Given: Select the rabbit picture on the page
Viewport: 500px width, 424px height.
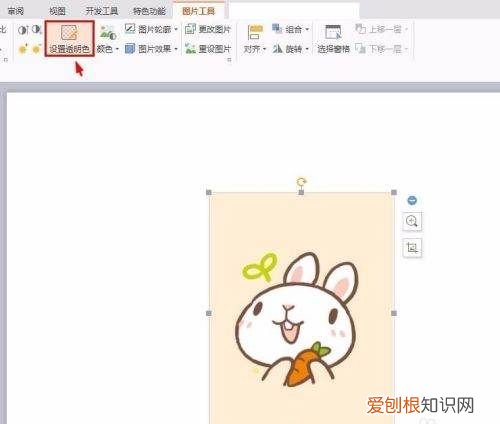Looking at the screenshot, I should [x=301, y=308].
